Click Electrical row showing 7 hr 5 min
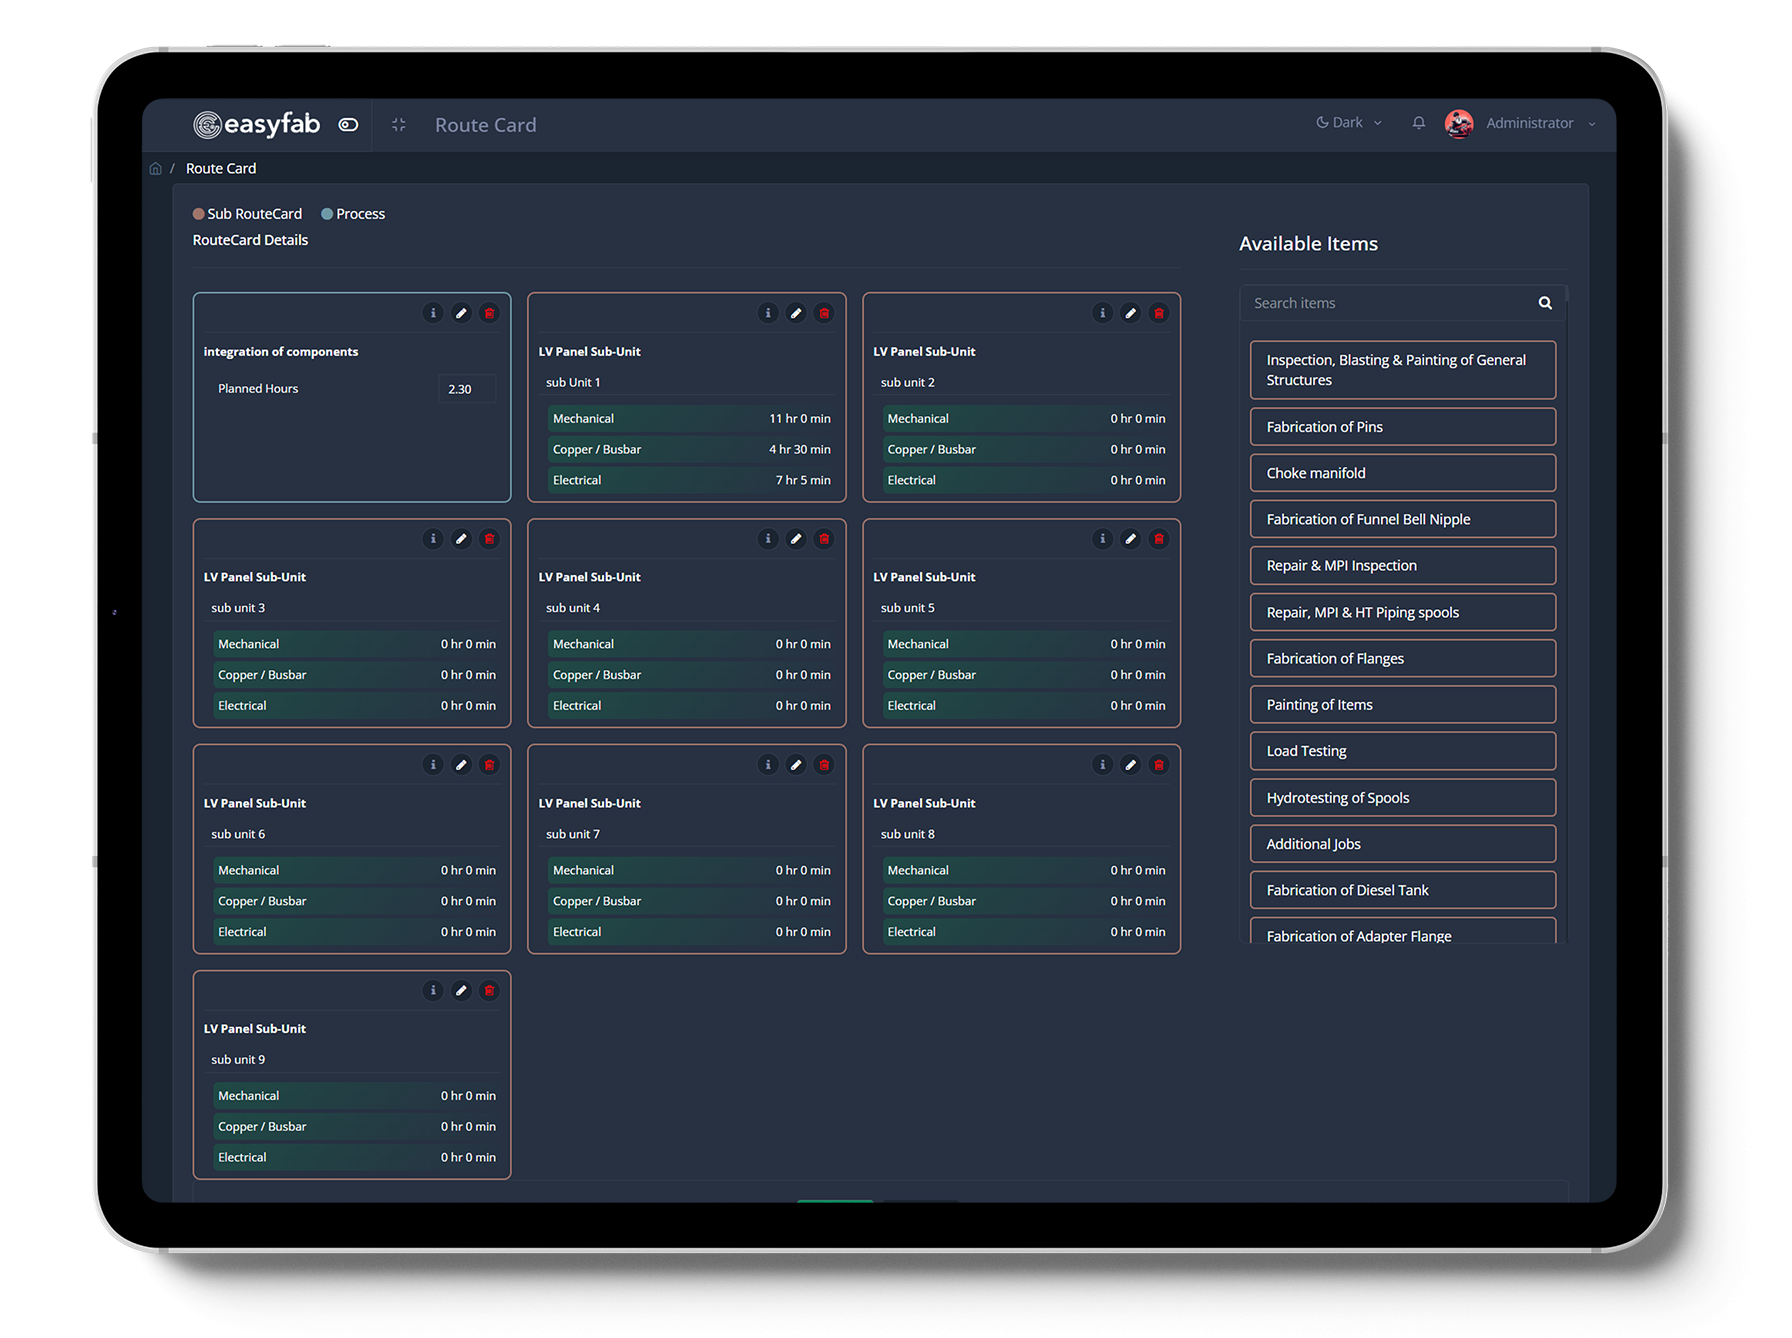1792x1338 pixels. click(x=691, y=481)
